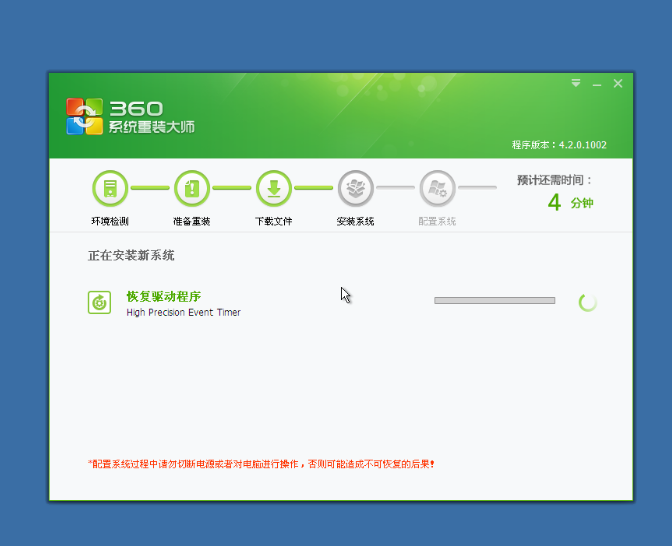Open the title bar dropdown menu arrow
The image size is (672, 546).
(576, 84)
